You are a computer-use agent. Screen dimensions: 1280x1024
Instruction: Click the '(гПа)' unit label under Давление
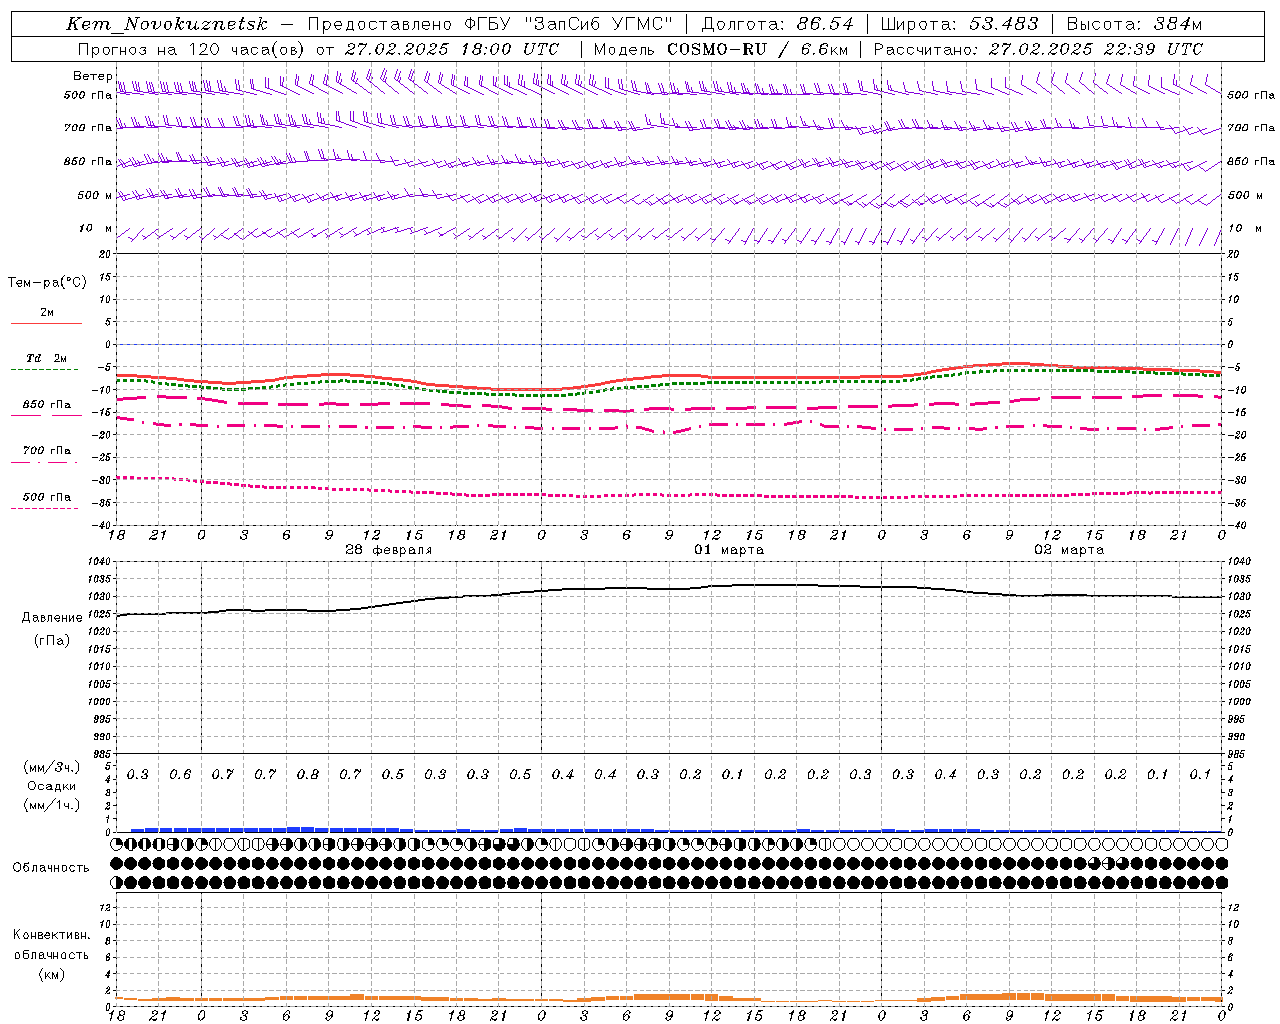52,640
